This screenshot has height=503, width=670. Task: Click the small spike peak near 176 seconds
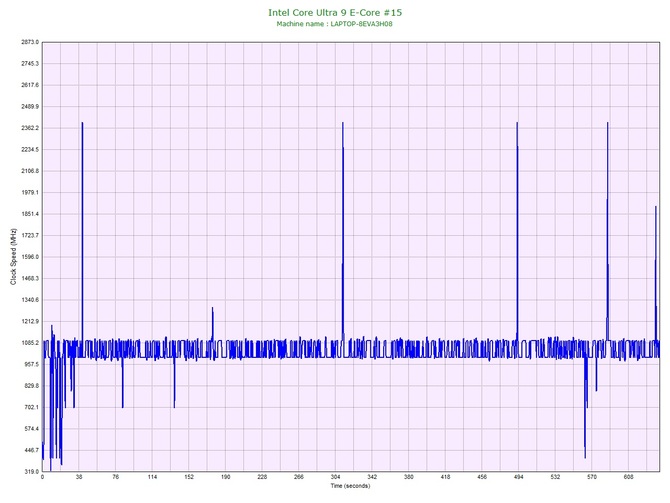[x=212, y=308]
